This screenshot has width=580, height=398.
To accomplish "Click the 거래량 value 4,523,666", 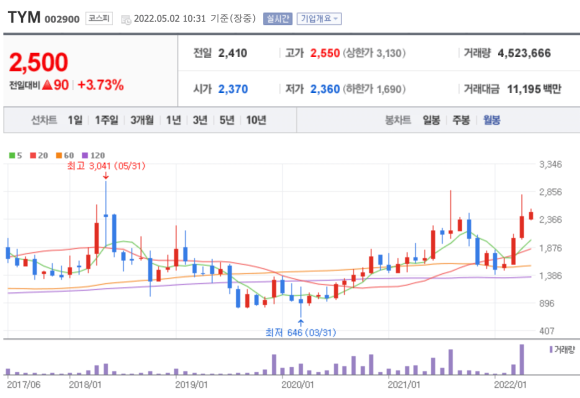I will [x=524, y=53].
